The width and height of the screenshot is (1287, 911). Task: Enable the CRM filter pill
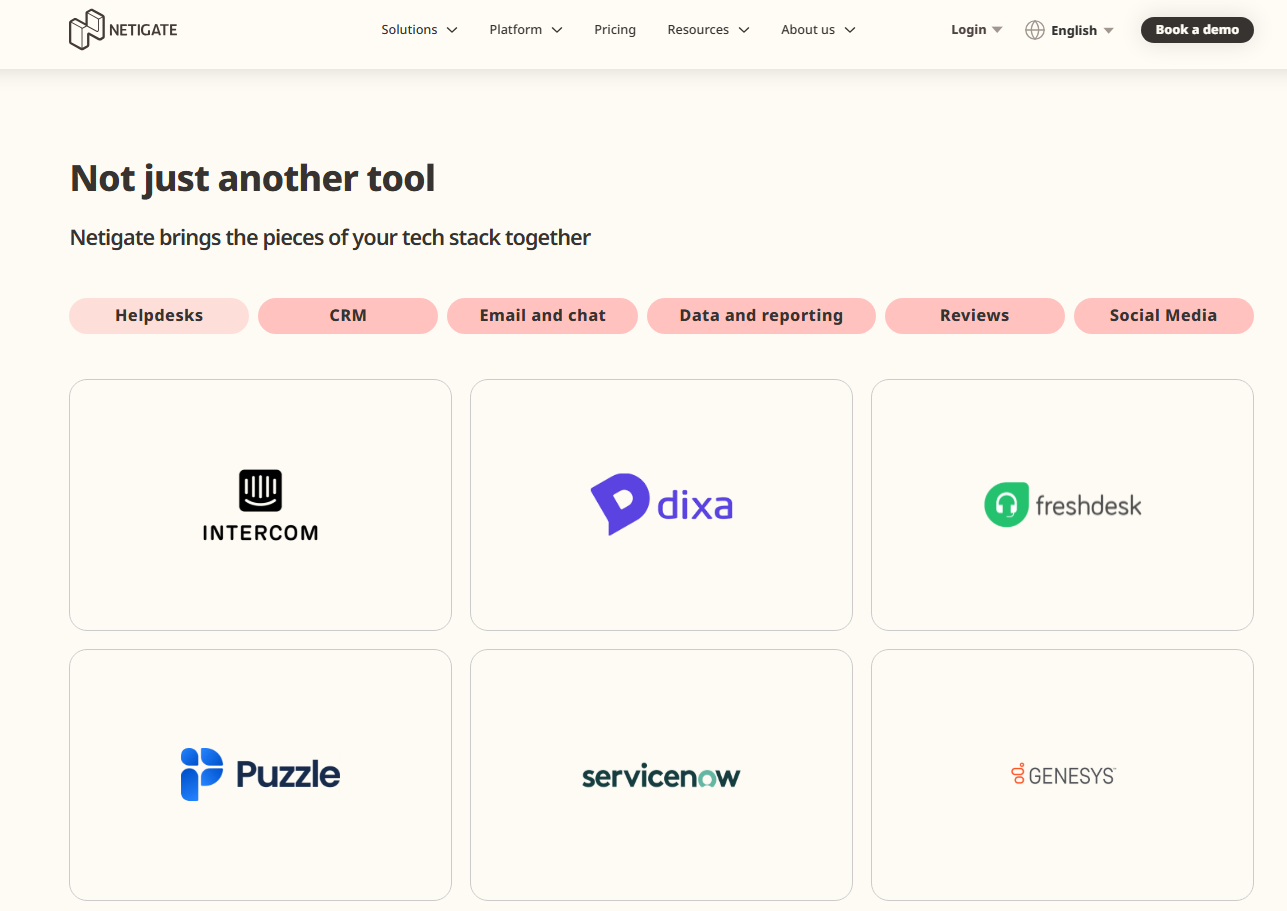pos(347,315)
